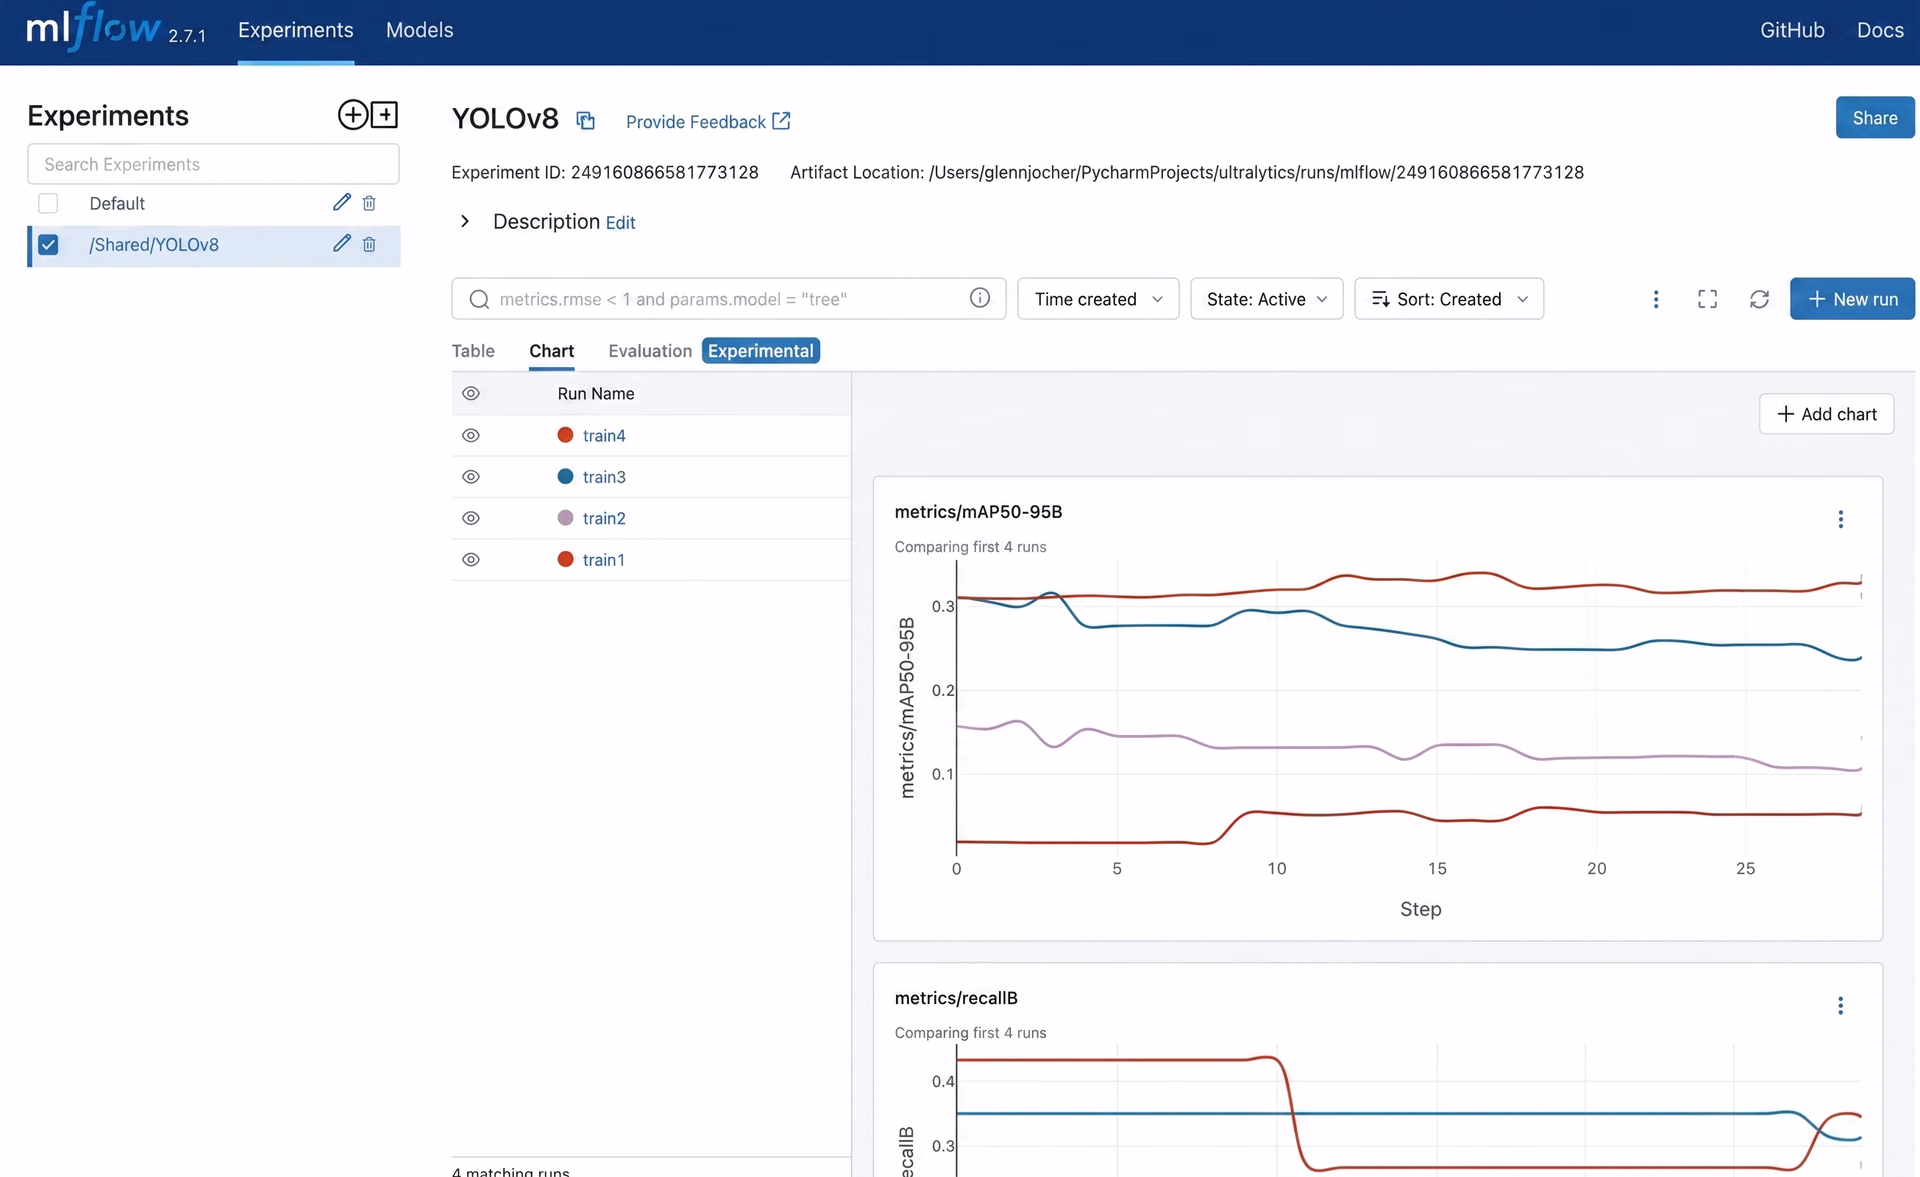Click the Provide Feedback link
1920x1177 pixels.
pos(708,121)
